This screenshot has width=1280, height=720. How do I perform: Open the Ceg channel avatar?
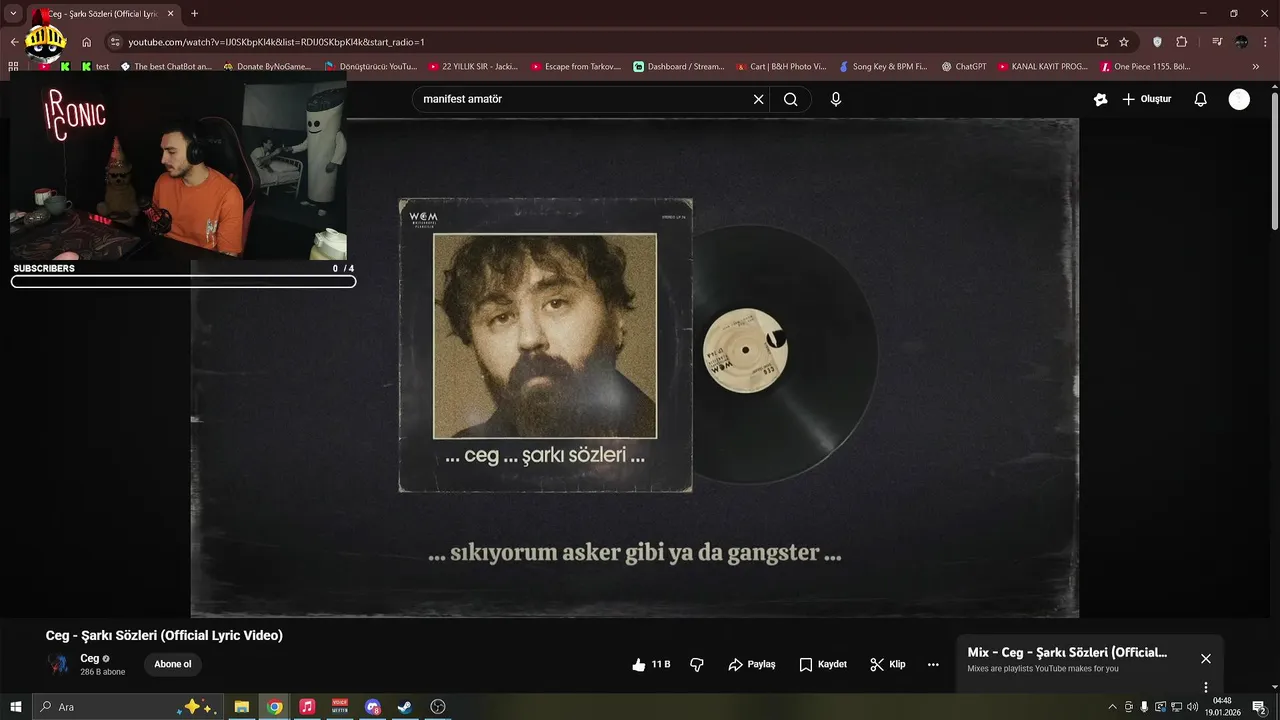tap(58, 664)
